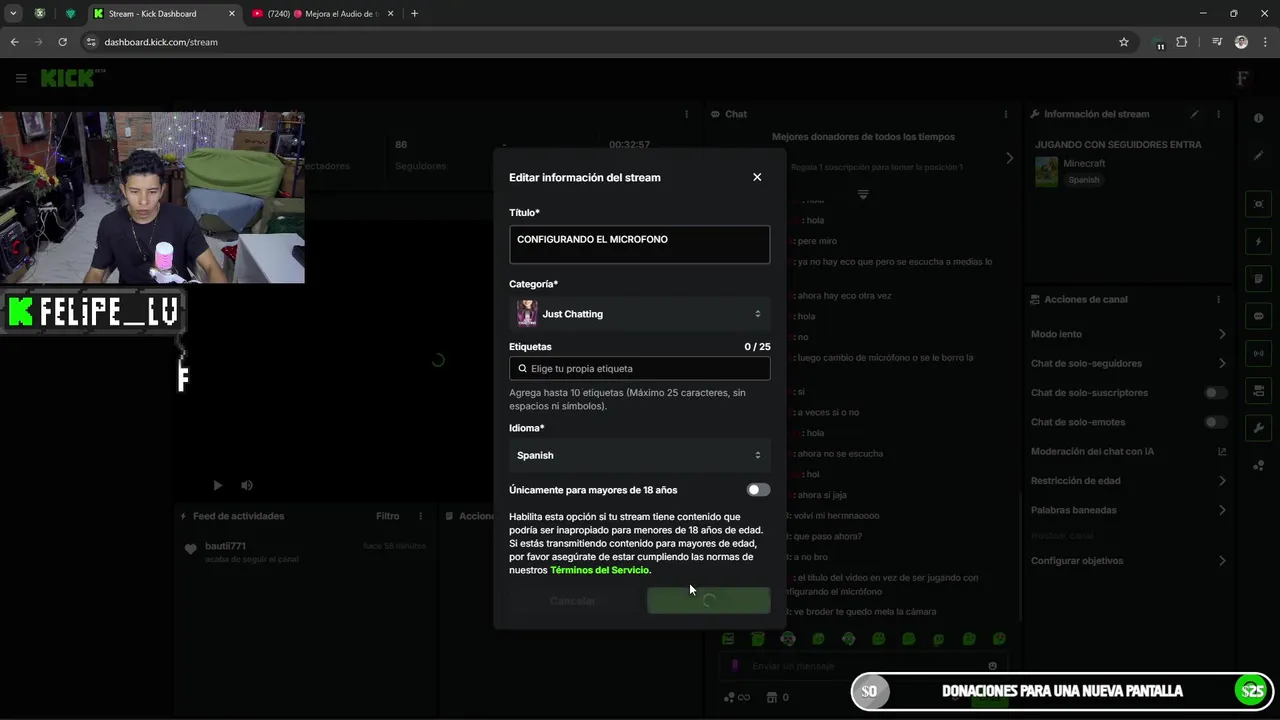This screenshot has width=1280, height=720.
Task: Click the pencil icon in right sidebar
Action: coord(1259,156)
